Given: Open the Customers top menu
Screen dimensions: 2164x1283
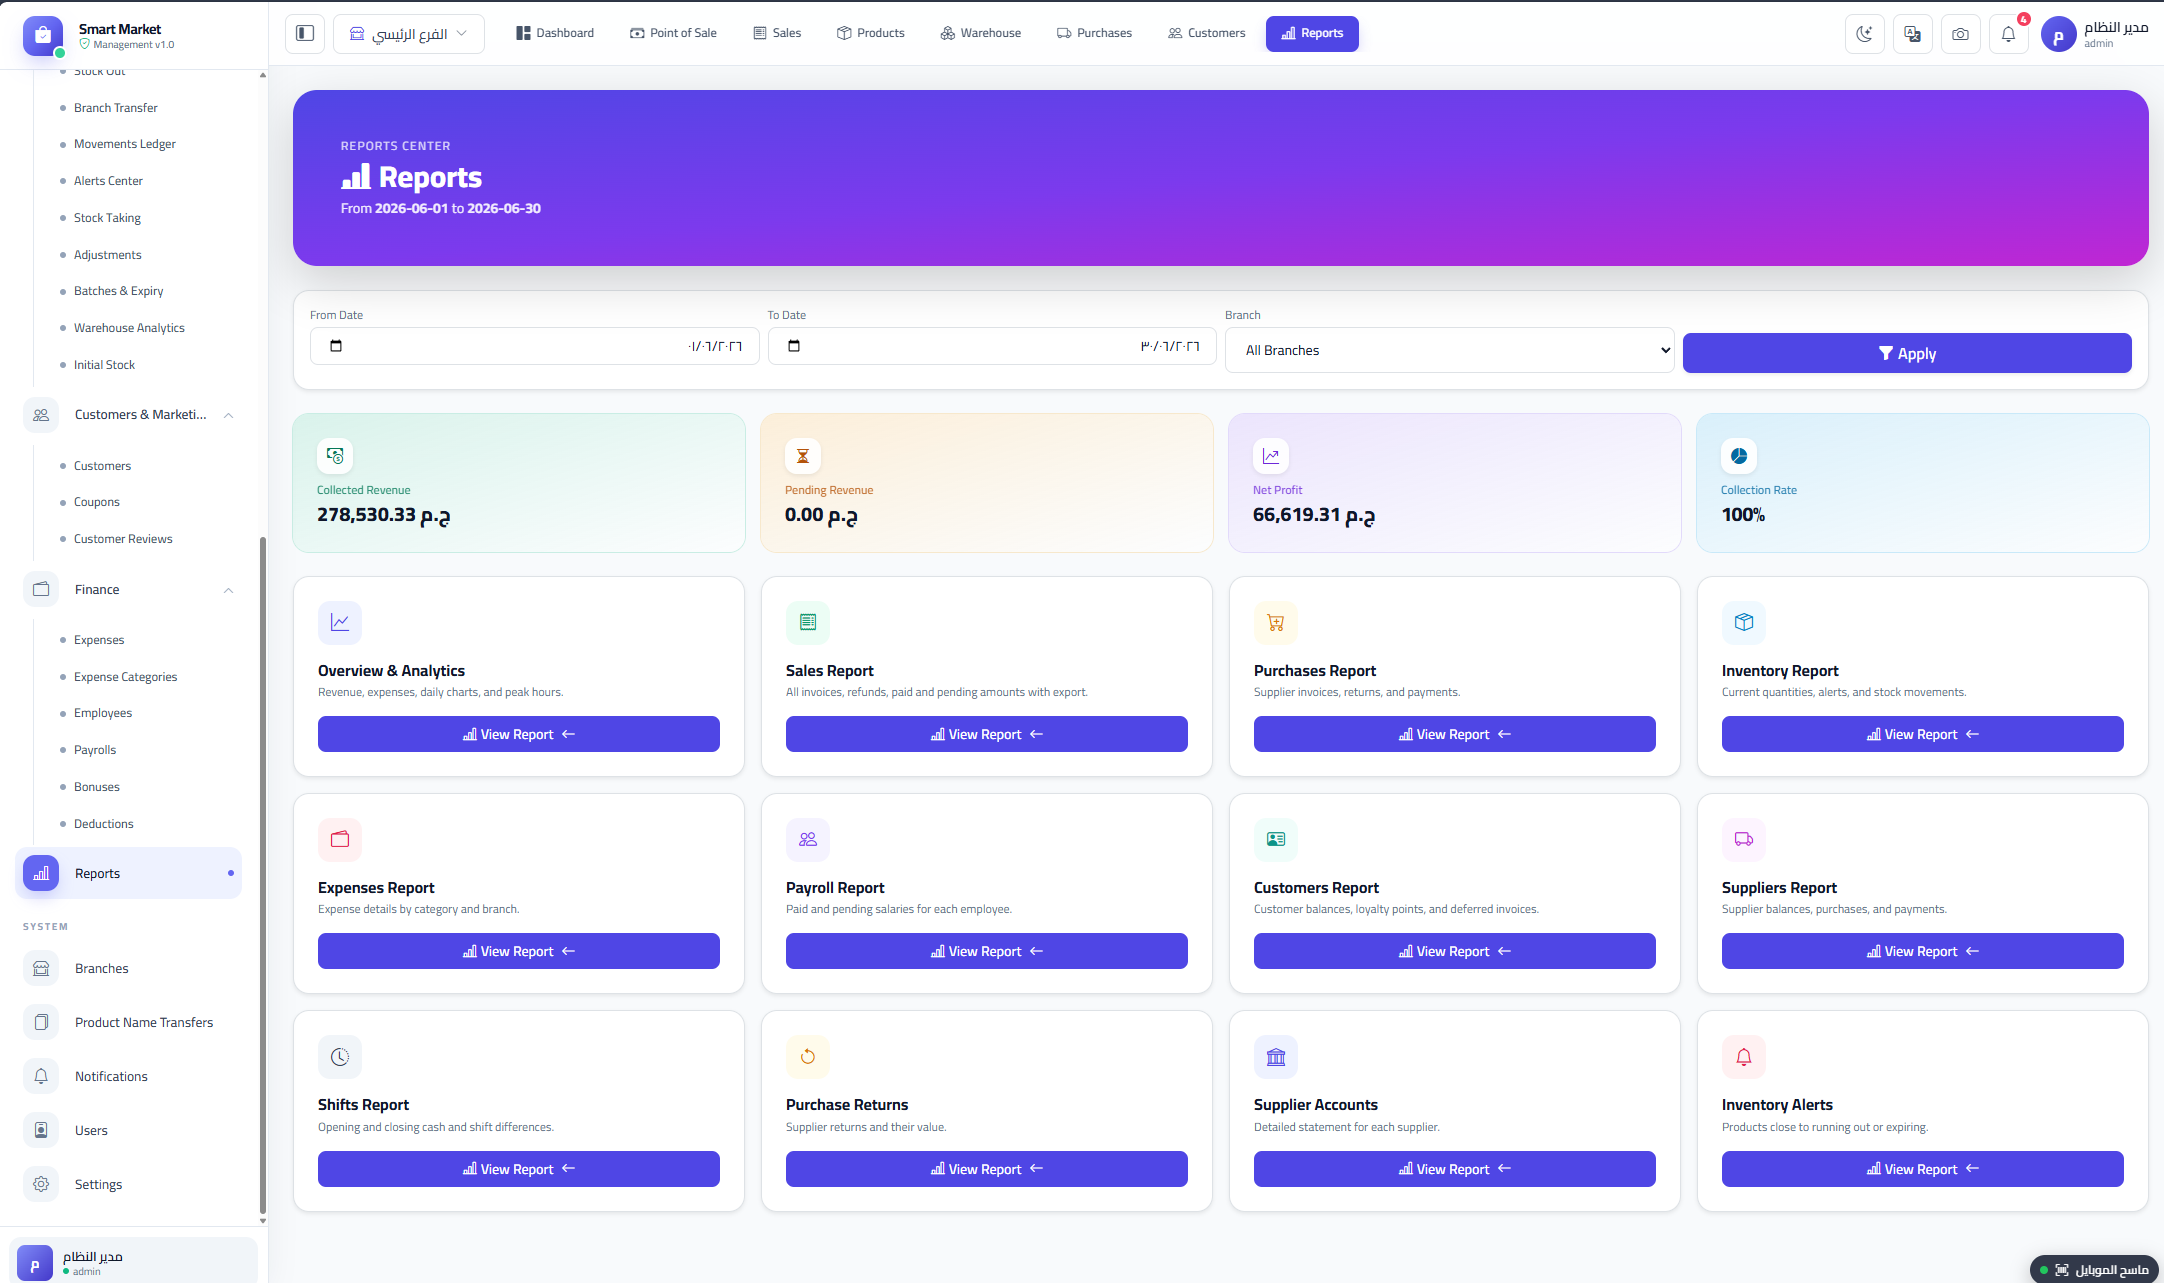Looking at the screenshot, I should click(1206, 33).
